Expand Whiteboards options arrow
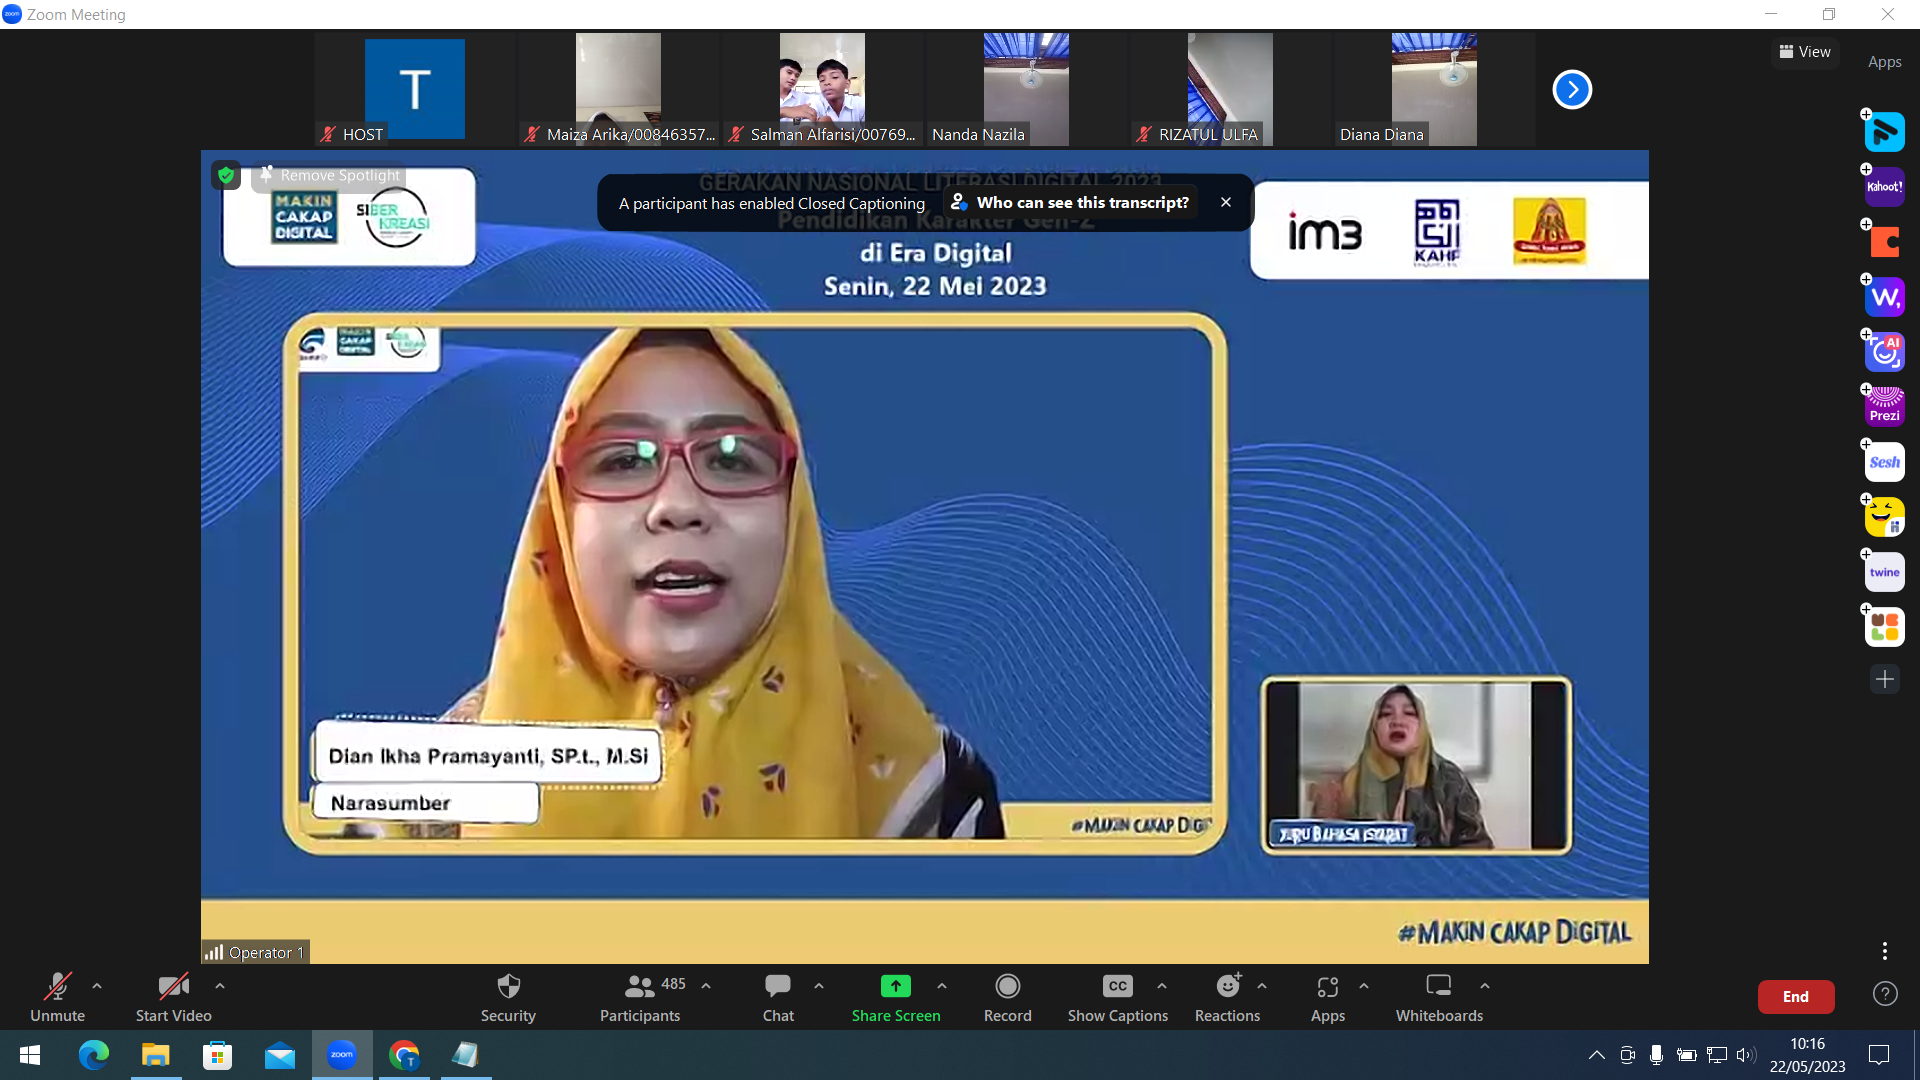This screenshot has height=1080, width=1920. [1485, 986]
